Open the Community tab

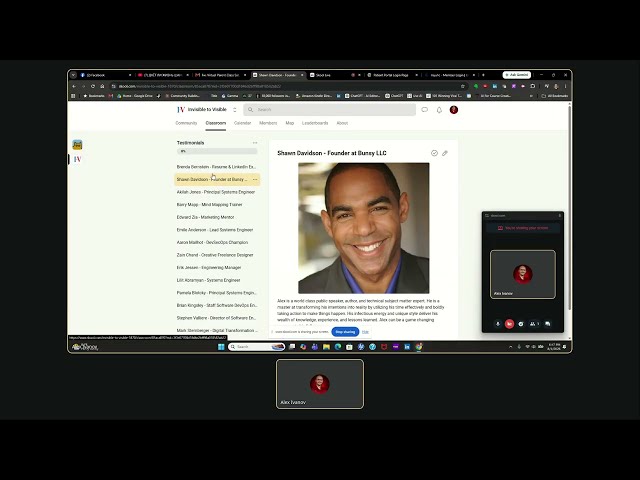pos(186,123)
